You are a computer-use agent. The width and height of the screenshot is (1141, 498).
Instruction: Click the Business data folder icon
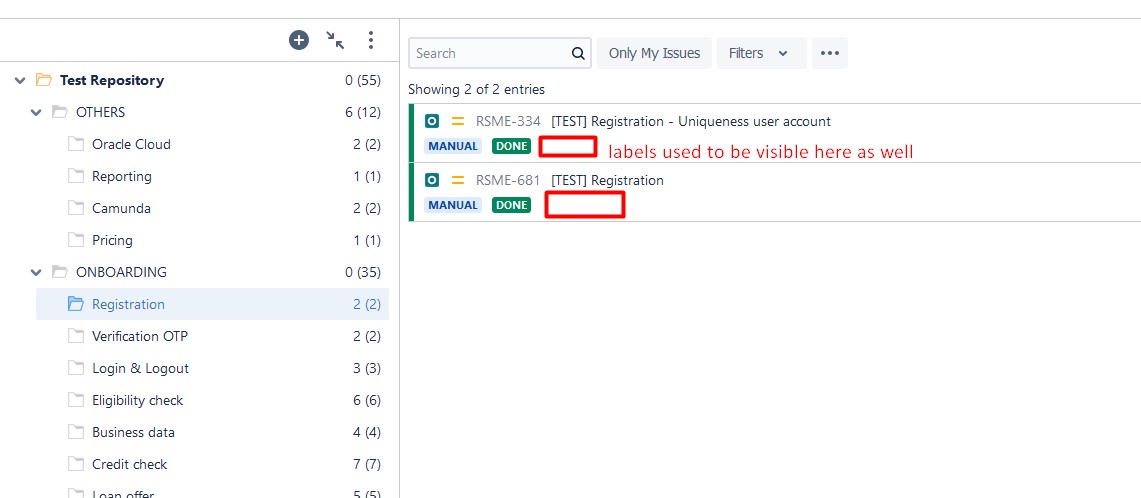tap(76, 432)
